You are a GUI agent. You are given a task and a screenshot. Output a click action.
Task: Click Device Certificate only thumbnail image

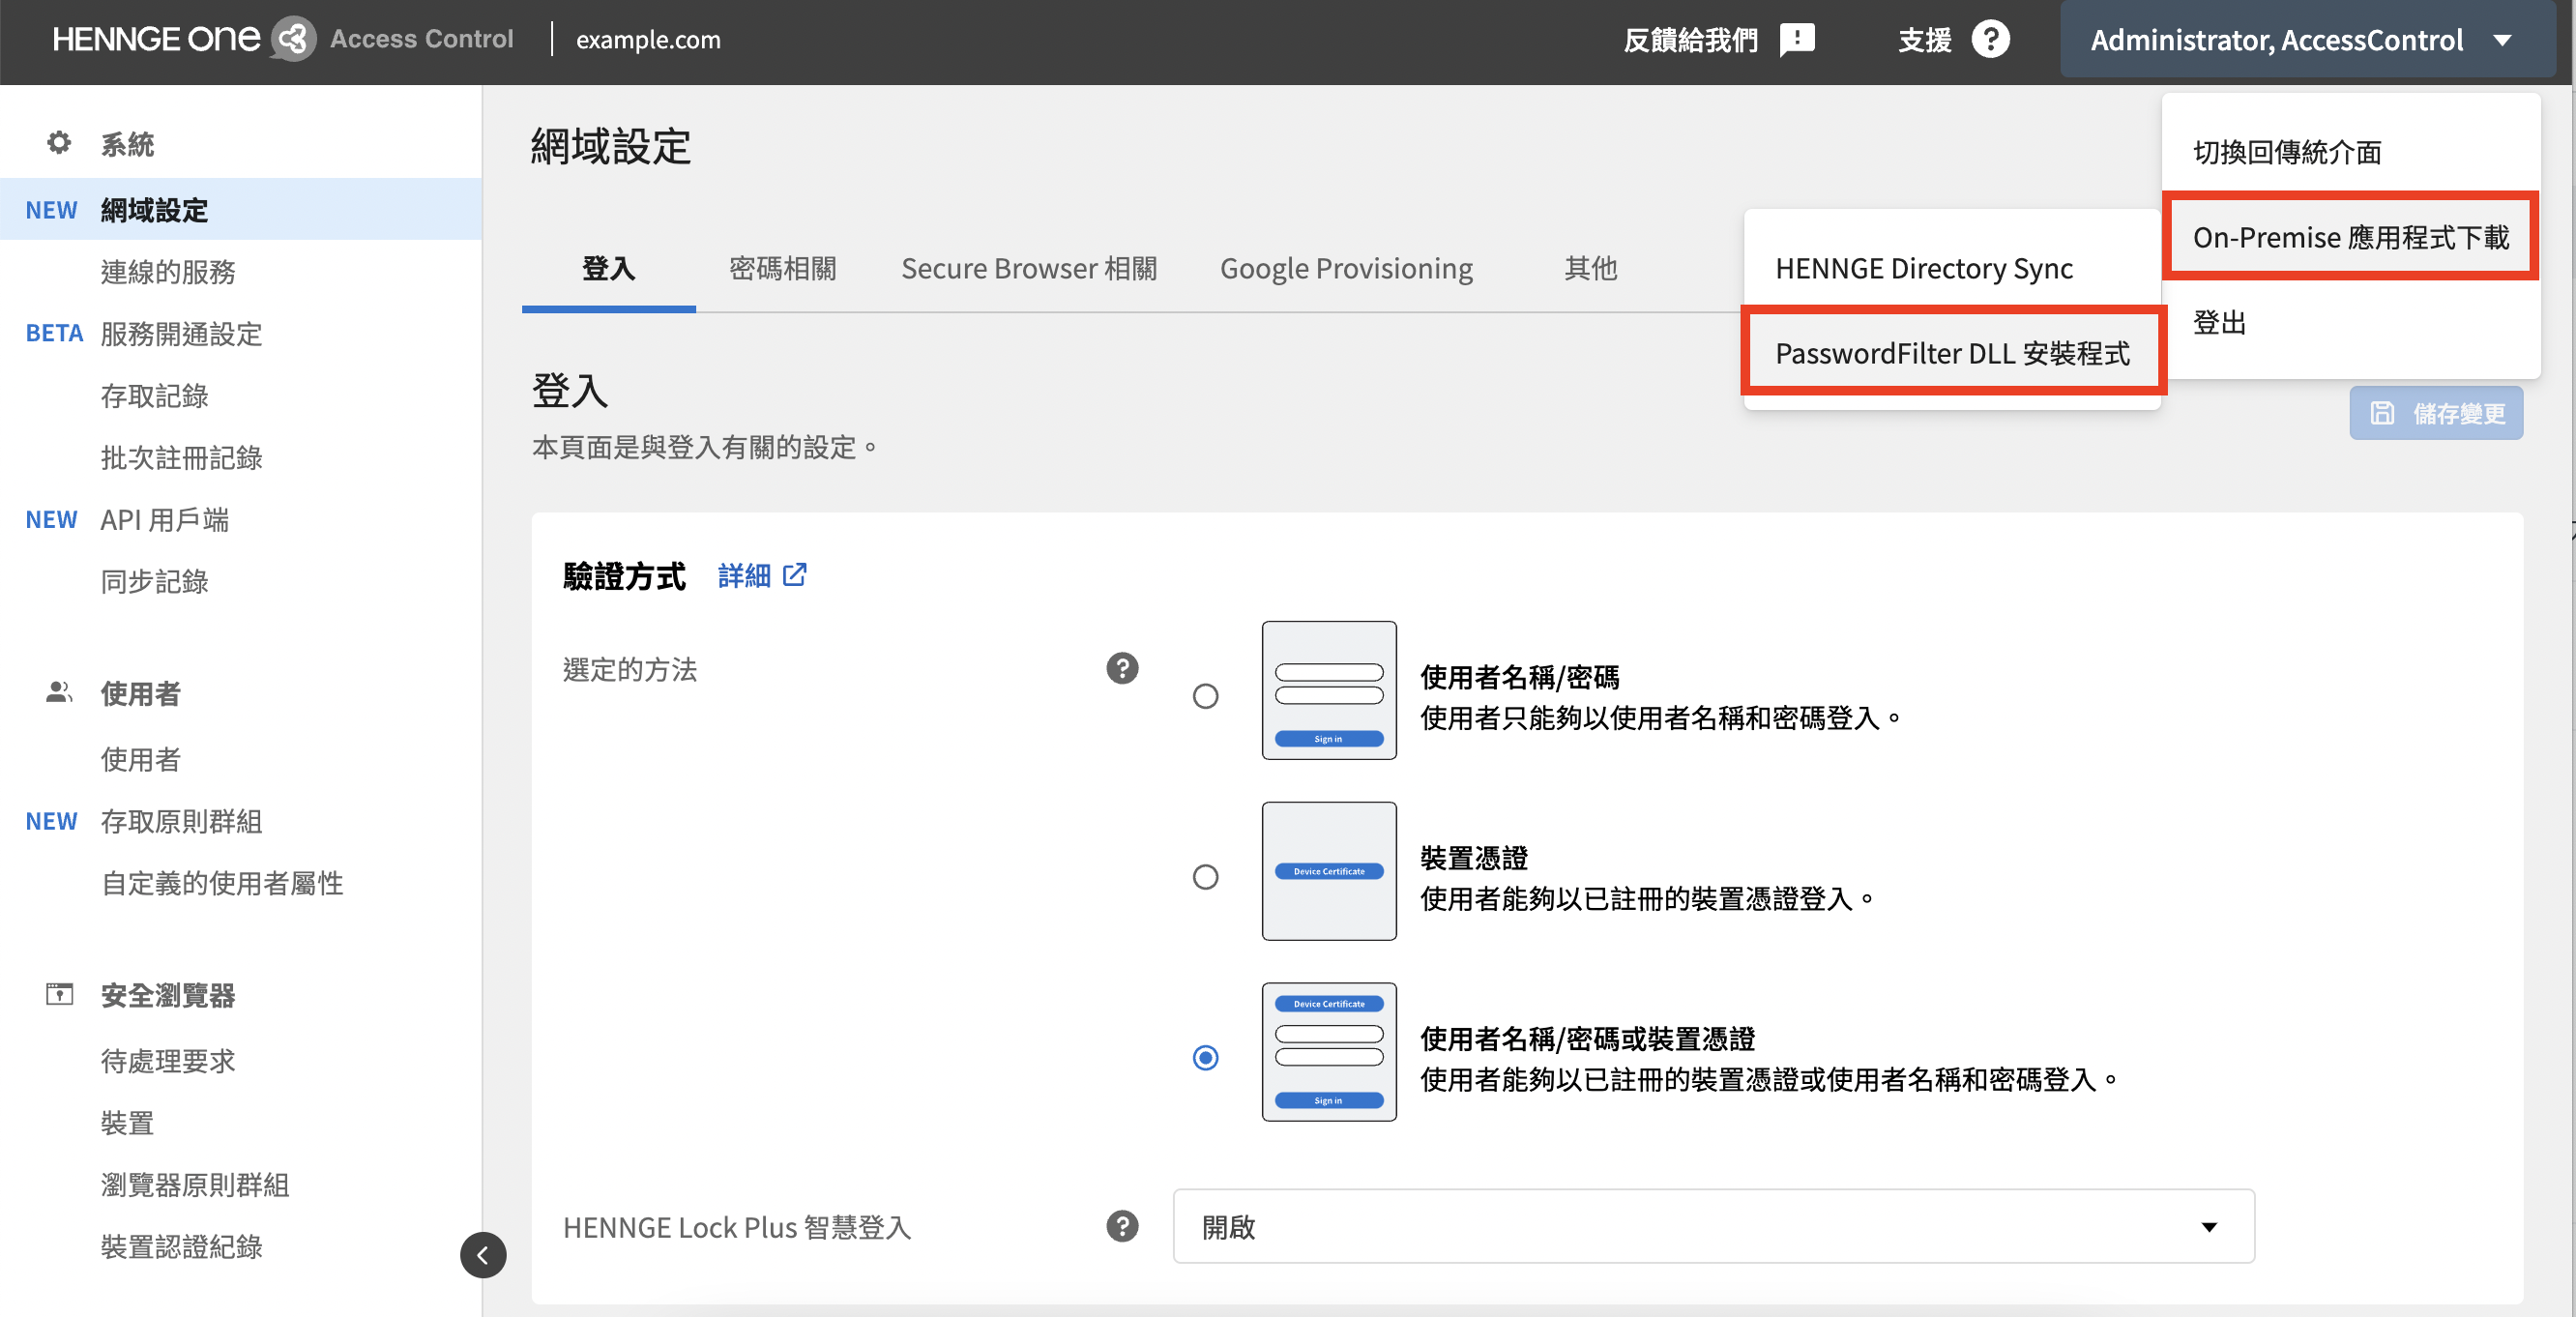tap(1329, 871)
